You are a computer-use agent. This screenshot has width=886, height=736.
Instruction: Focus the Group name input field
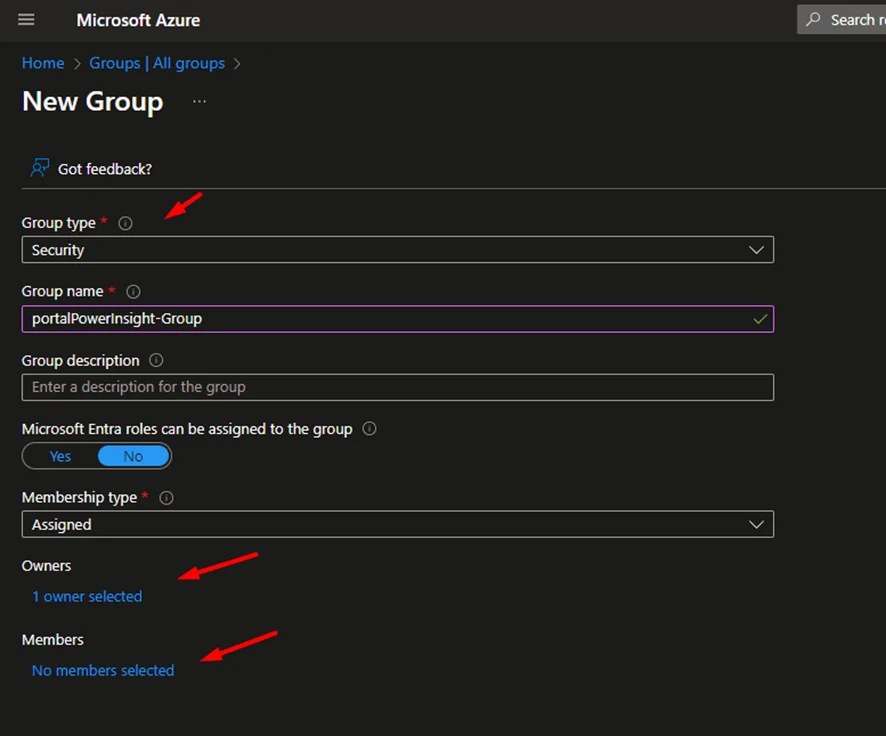click(x=398, y=319)
